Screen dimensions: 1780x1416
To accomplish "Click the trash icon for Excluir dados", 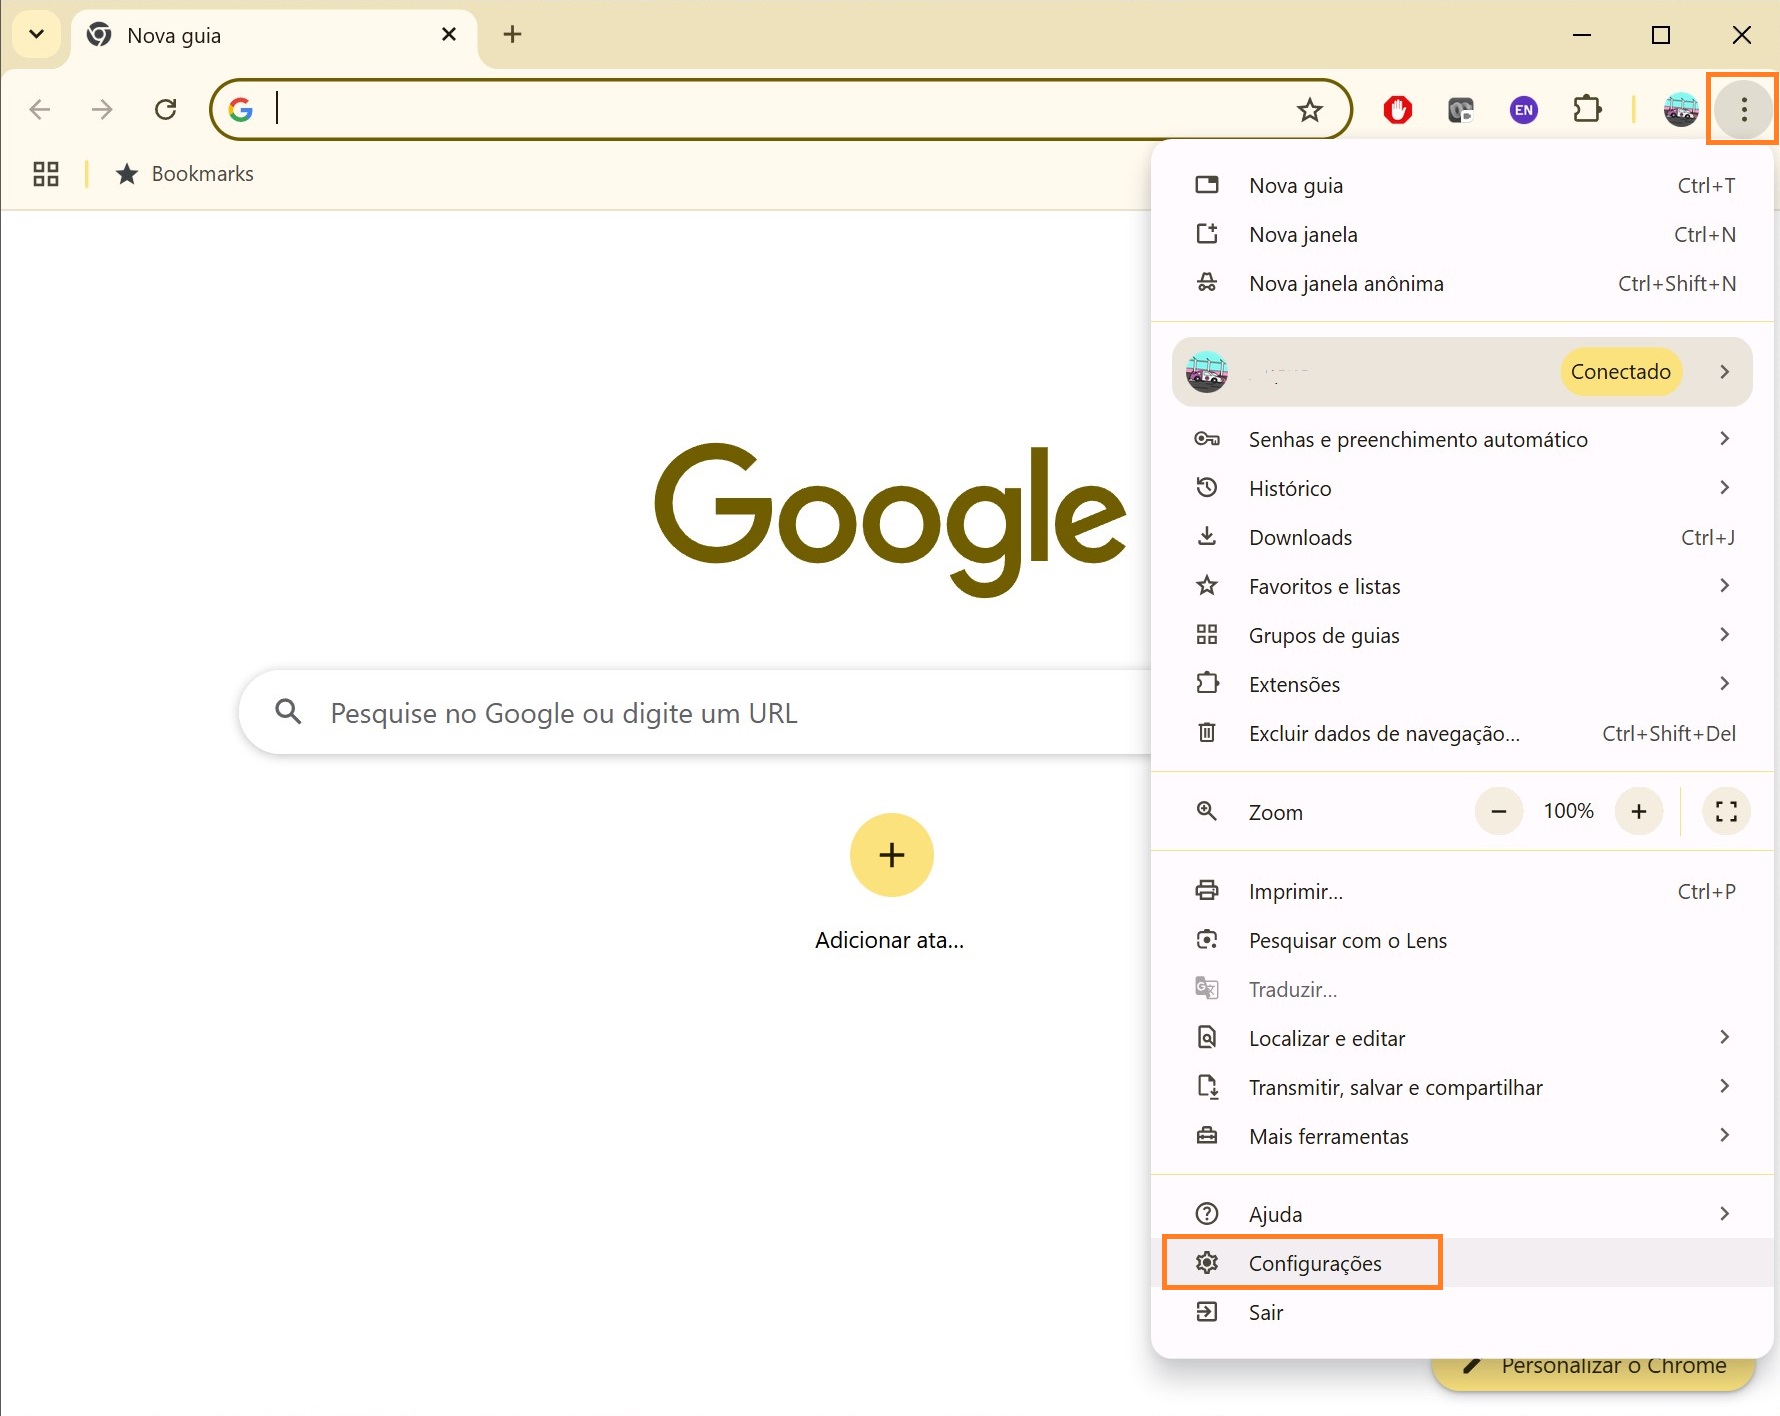I will pos(1207,732).
